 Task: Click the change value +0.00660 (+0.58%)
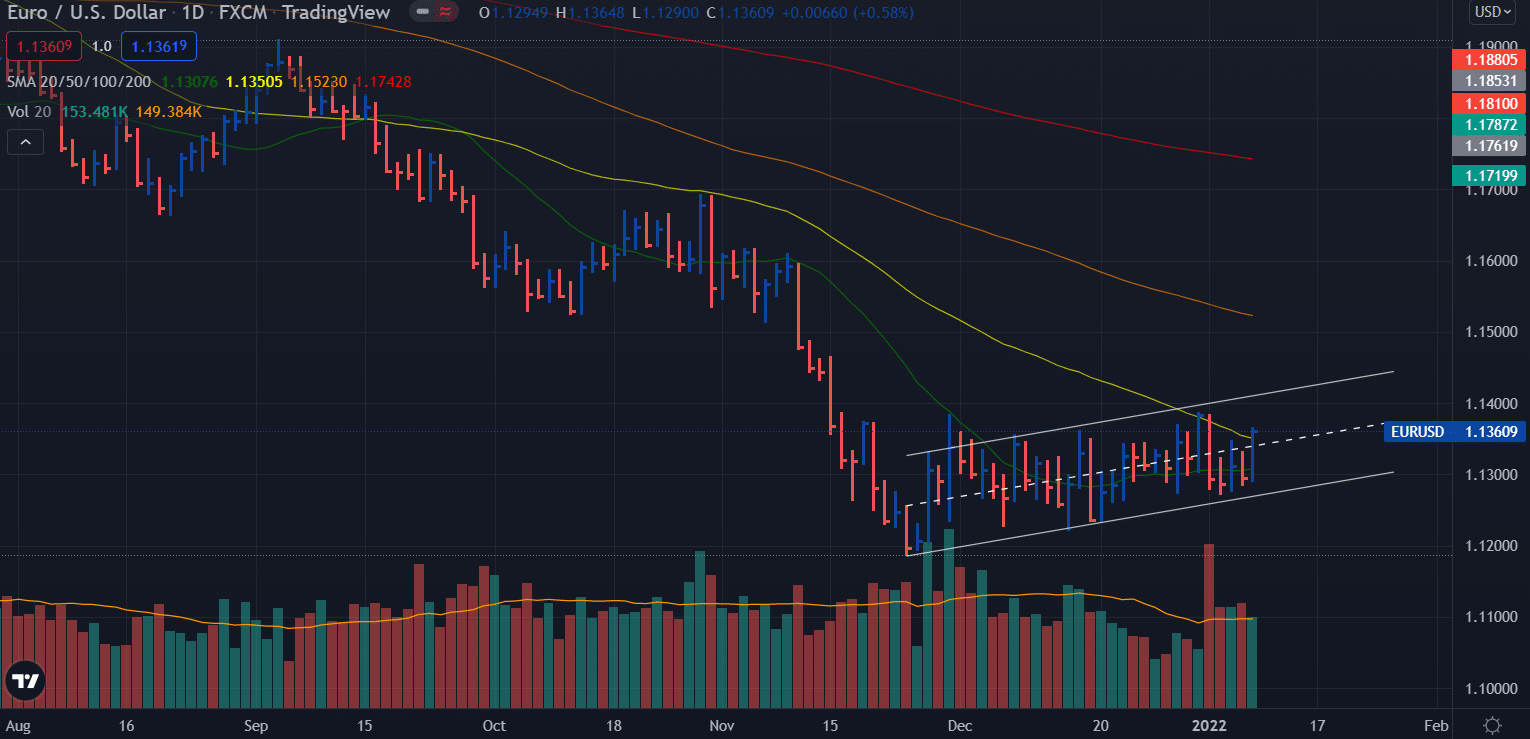pyautogui.click(x=849, y=13)
